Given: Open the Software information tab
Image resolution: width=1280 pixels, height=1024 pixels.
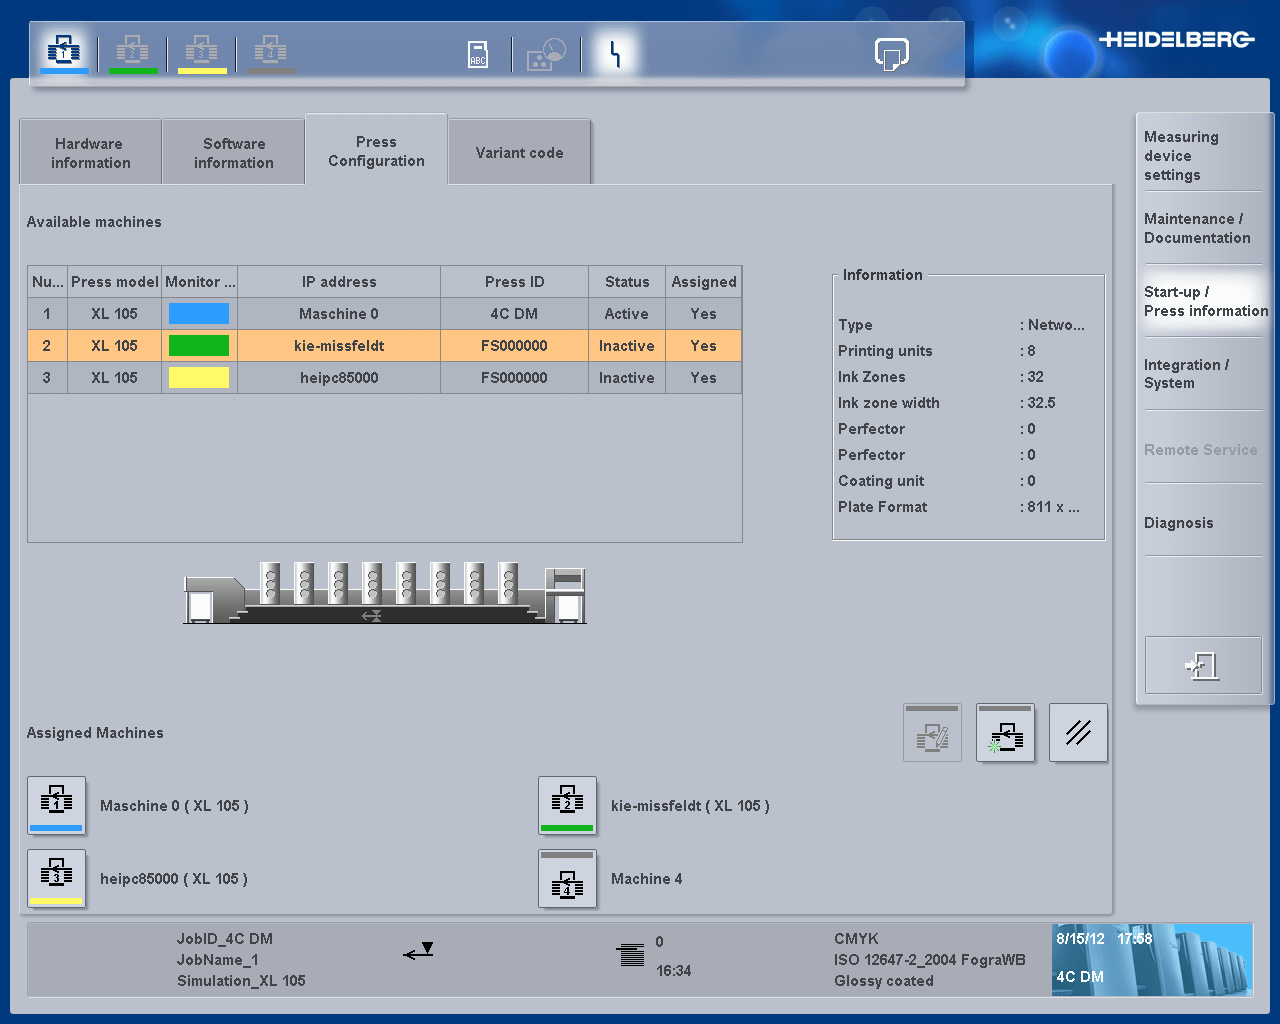Looking at the screenshot, I should pyautogui.click(x=233, y=151).
